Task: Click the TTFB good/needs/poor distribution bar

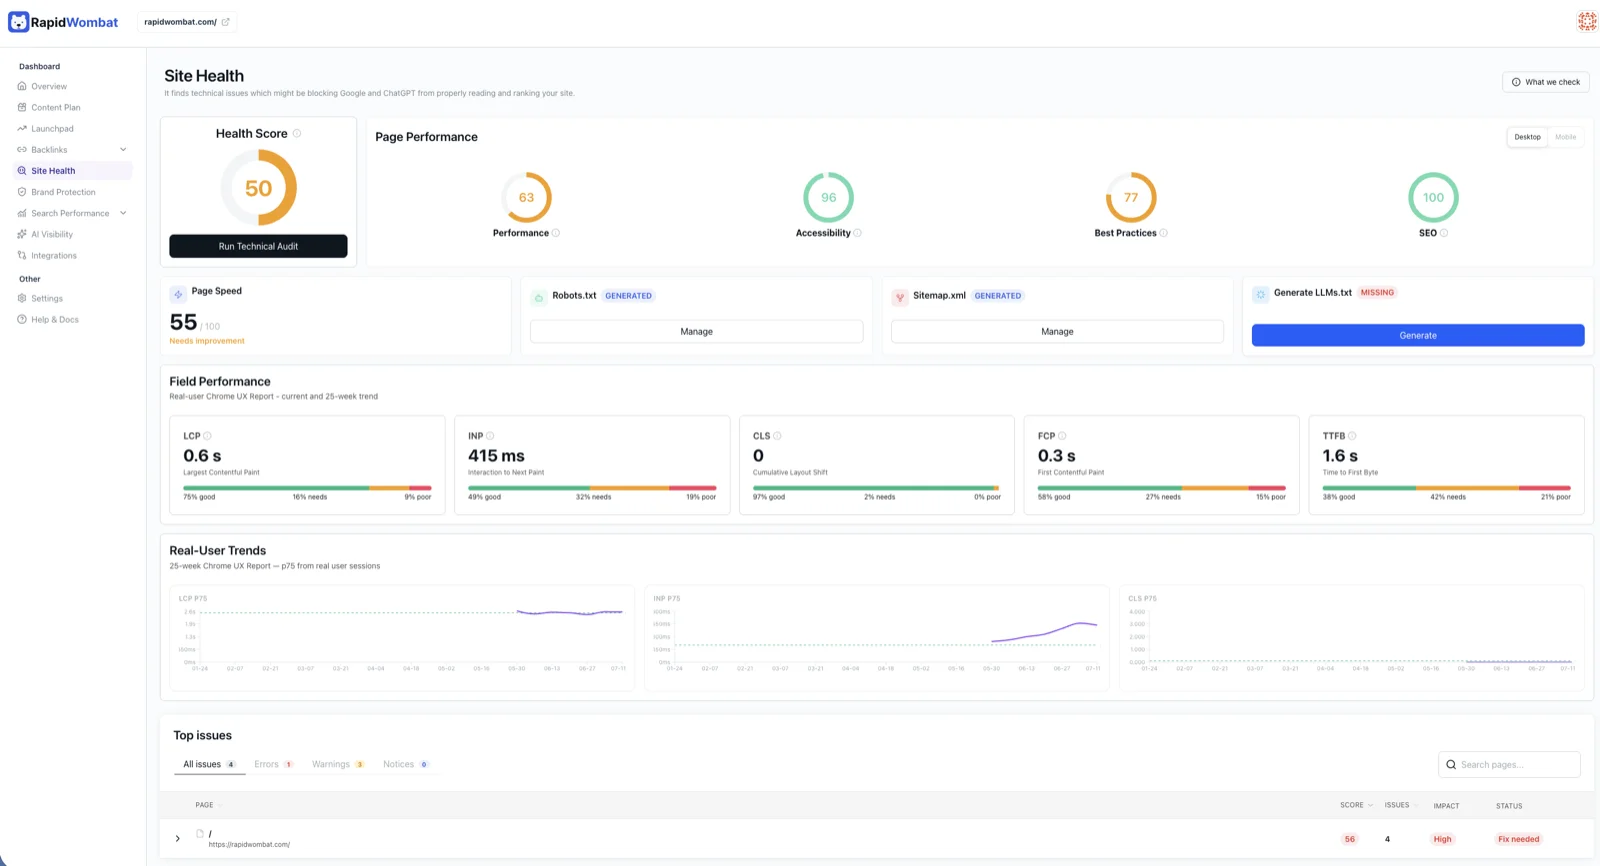Action: (x=1447, y=488)
